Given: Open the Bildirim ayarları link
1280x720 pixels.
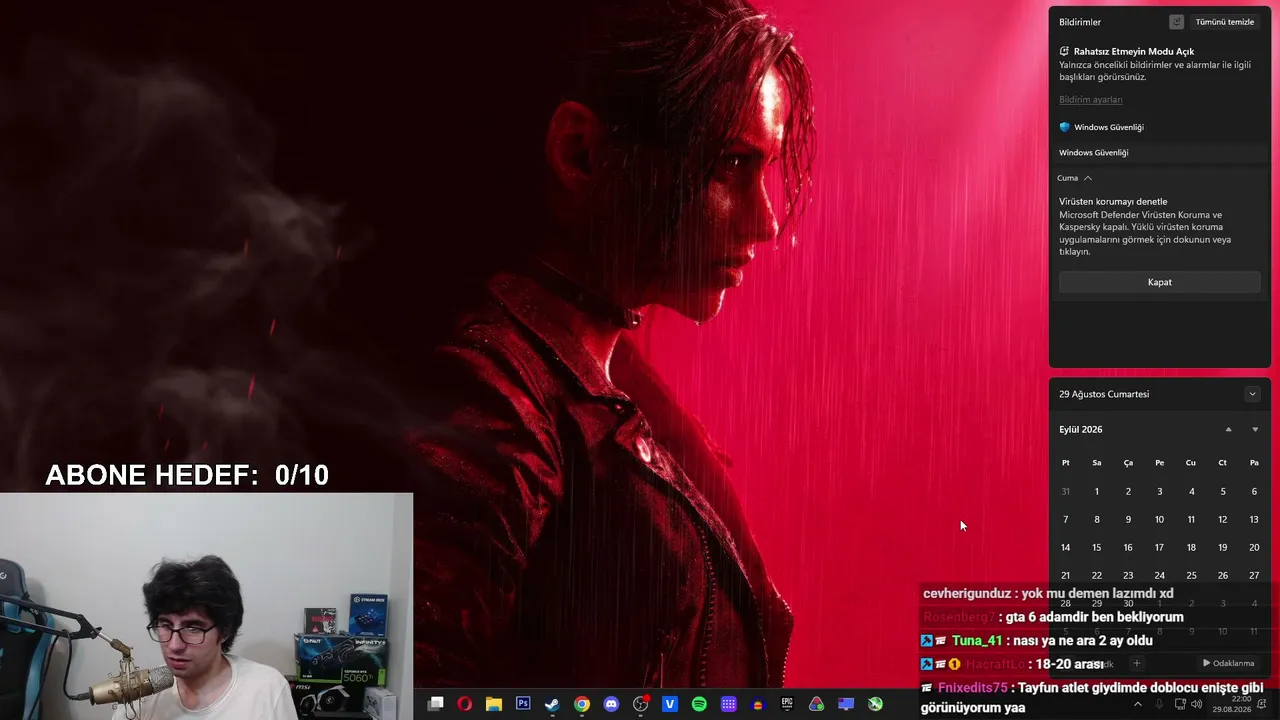Looking at the screenshot, I should pyautogui.click(x=1091, y=100).
